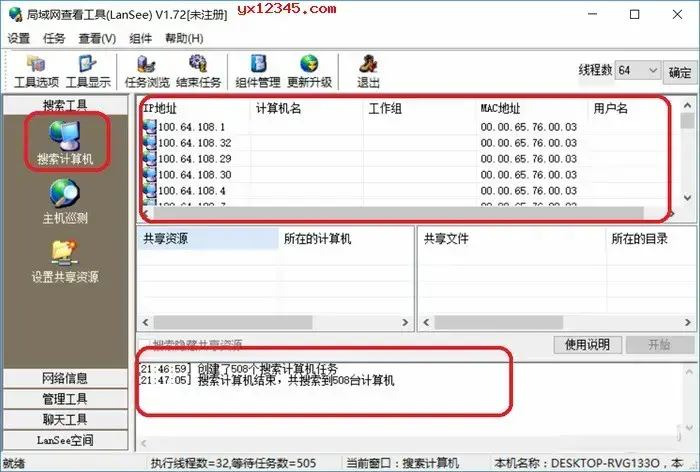The height and width of the screenshot is (472, 700).
Task: Open the 设置 menu
Action: pos(19,38)
